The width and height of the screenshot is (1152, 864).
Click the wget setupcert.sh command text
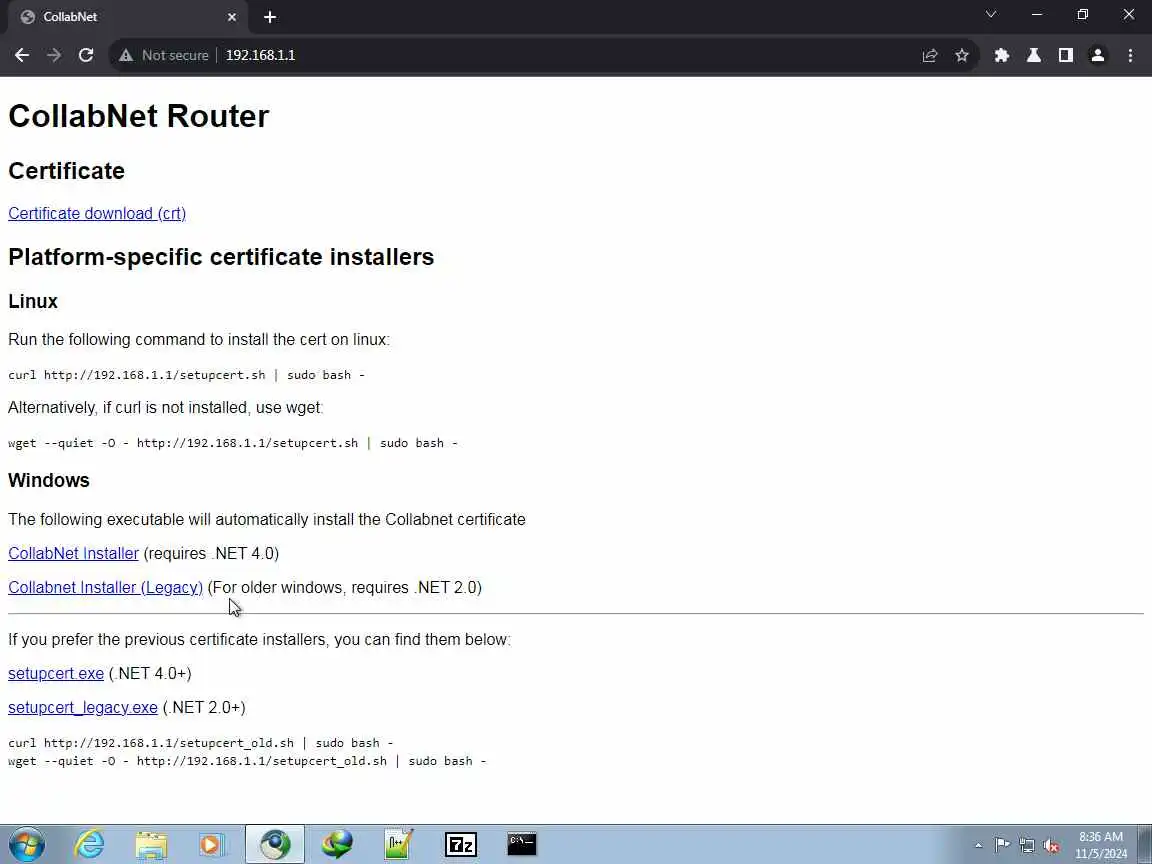[x=233, y=443]
